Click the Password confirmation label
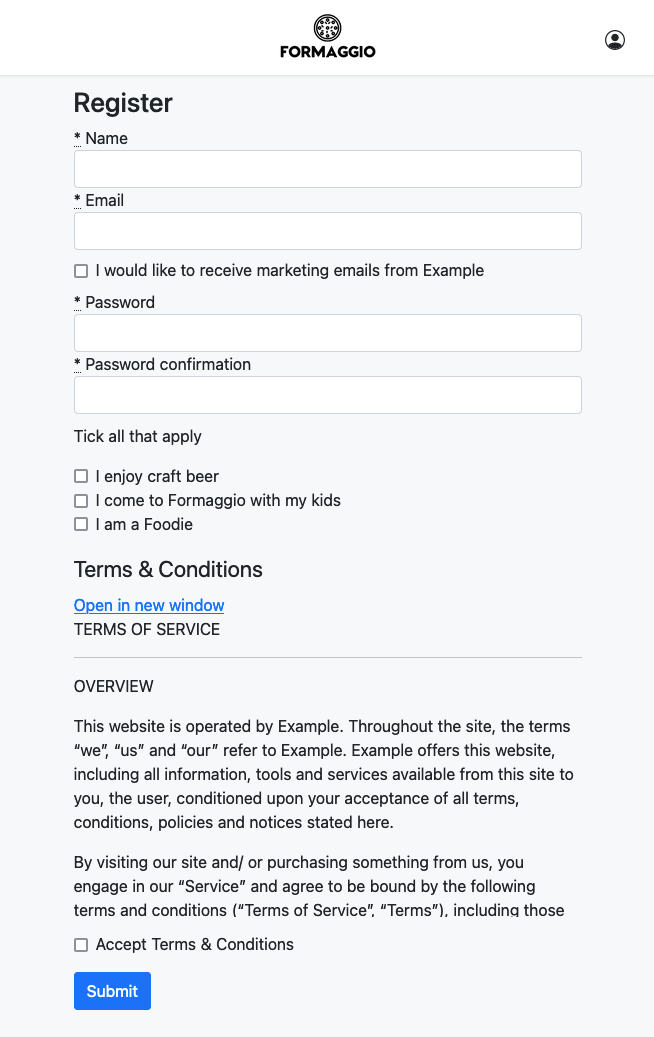654x1037 pixels. click(x=168, y=364)
